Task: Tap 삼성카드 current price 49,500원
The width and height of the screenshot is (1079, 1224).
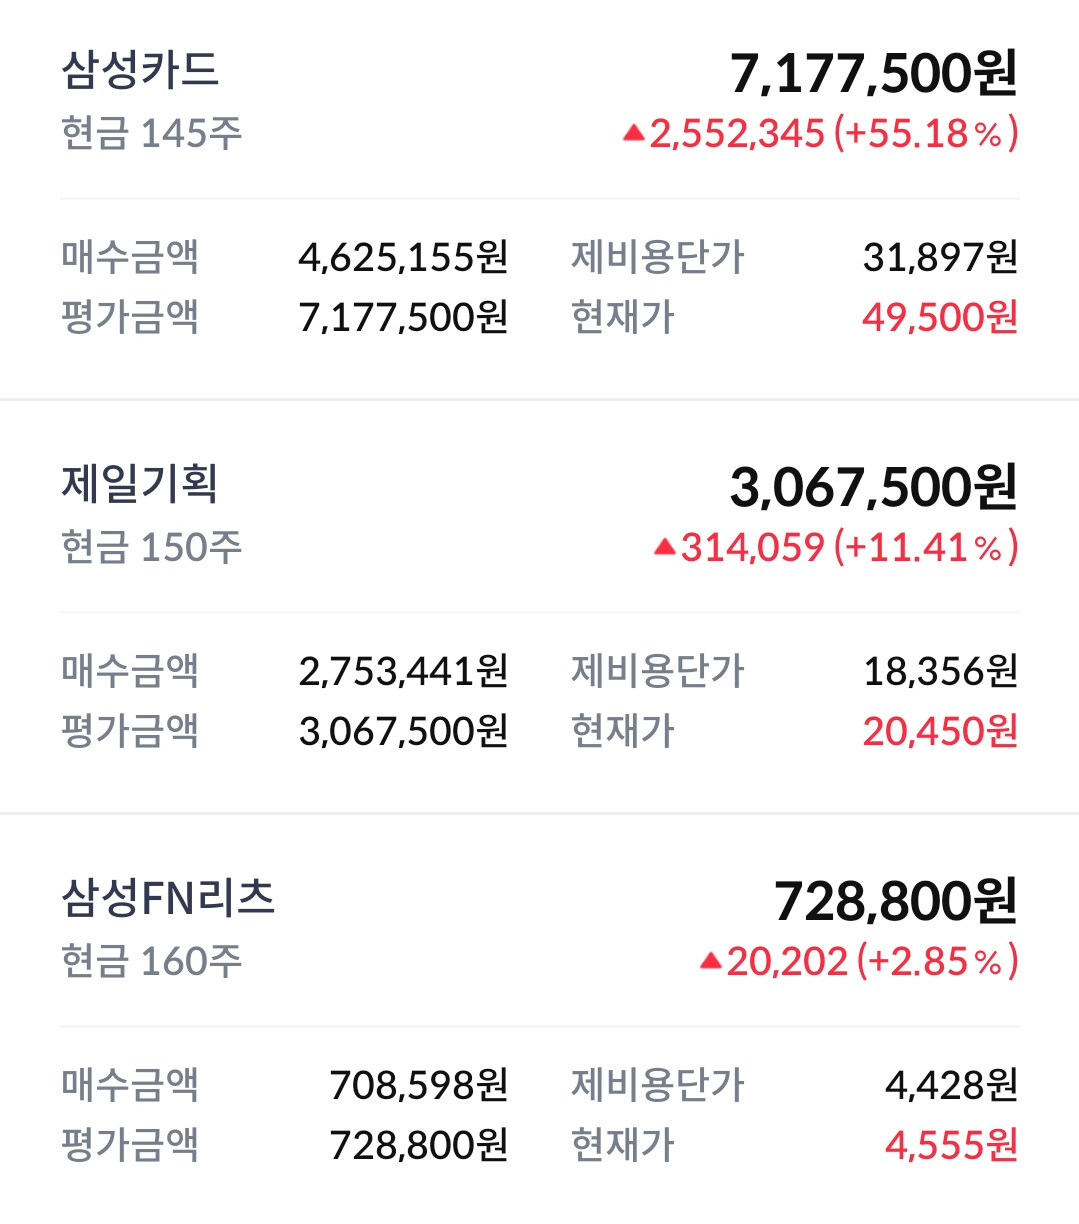Action: (940, 317)
